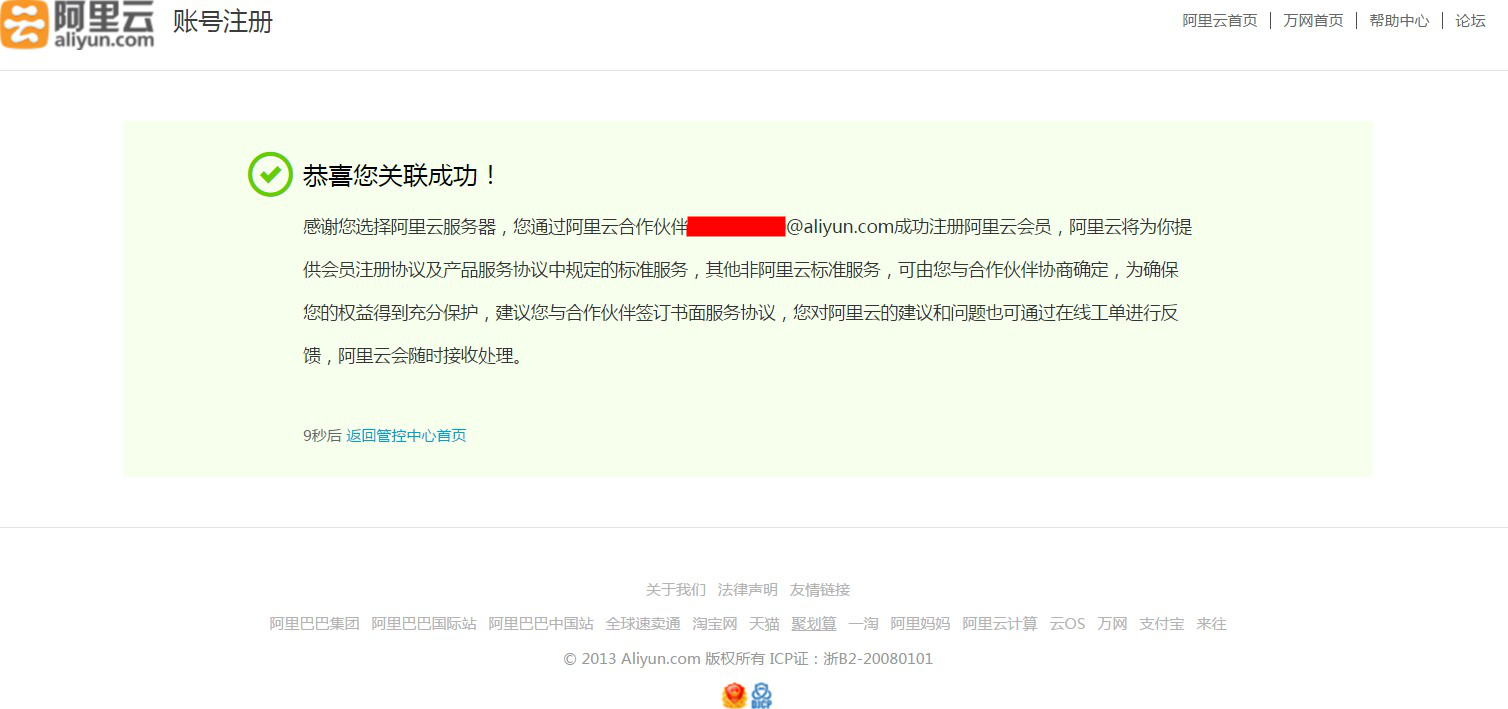Click the 9秒后 countdown text
Screen dimensions: 1508x709
pos(322,436)
